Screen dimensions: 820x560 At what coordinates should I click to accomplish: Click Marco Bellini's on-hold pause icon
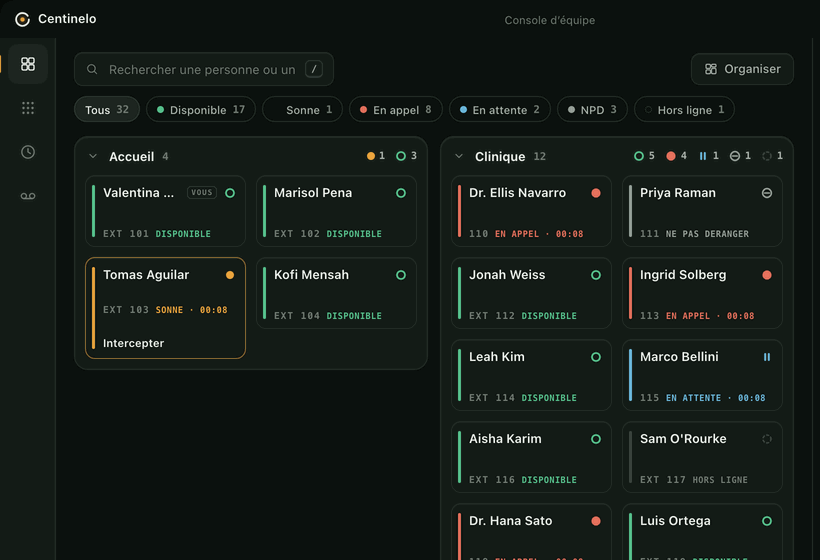(767, 357)
